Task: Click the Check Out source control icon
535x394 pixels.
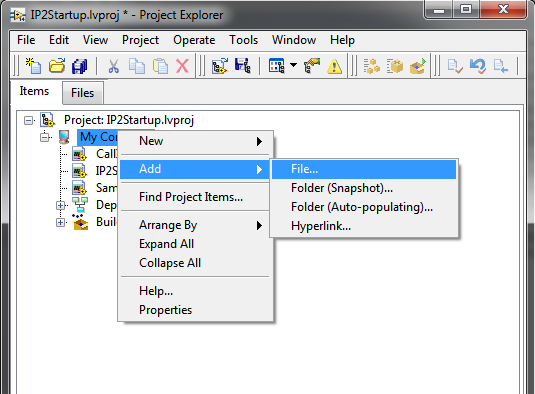Action: tap(501, 66)
